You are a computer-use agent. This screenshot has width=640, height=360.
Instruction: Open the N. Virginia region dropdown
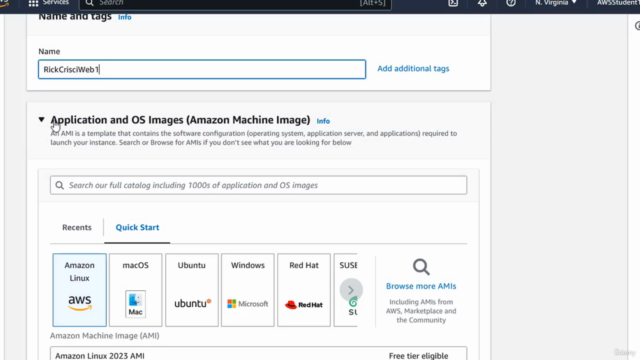click(x=556, y=3)
